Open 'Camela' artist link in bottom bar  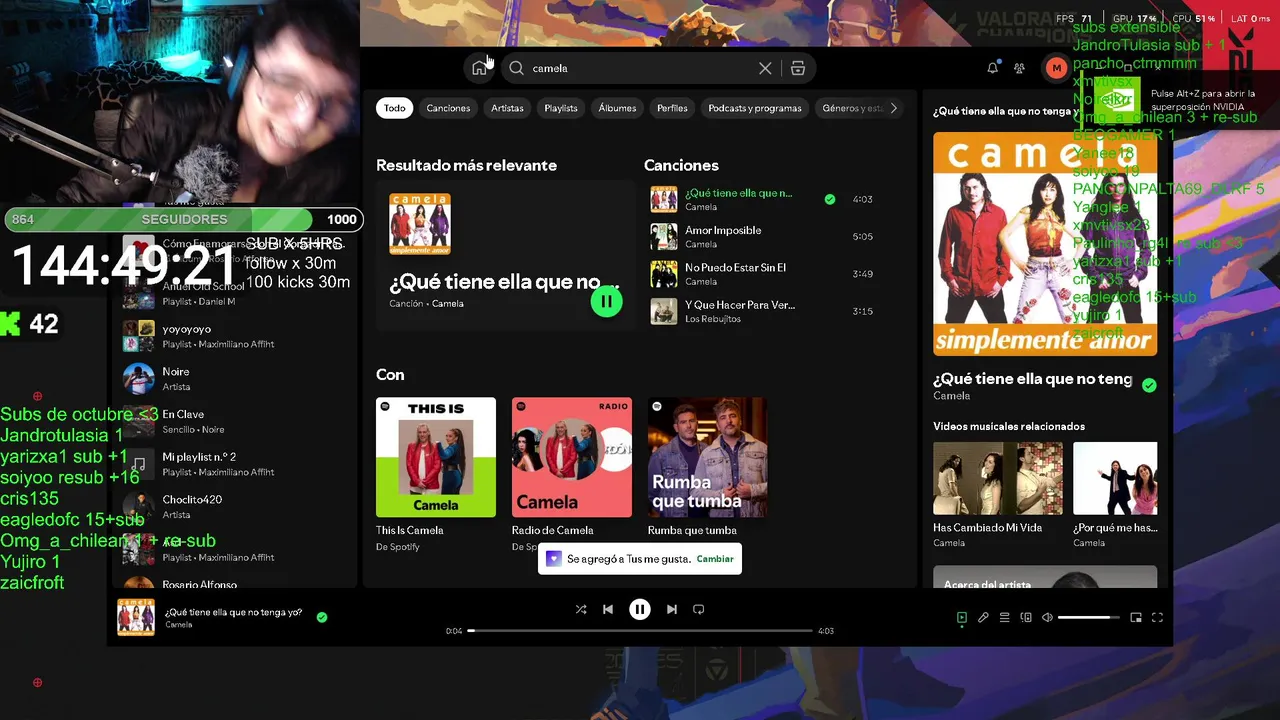point(178,625)
